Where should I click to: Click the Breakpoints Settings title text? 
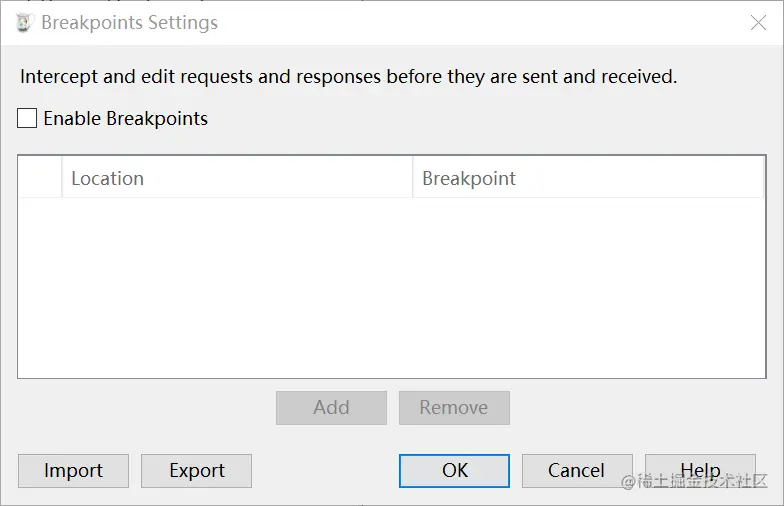click(x=130, y=23)
